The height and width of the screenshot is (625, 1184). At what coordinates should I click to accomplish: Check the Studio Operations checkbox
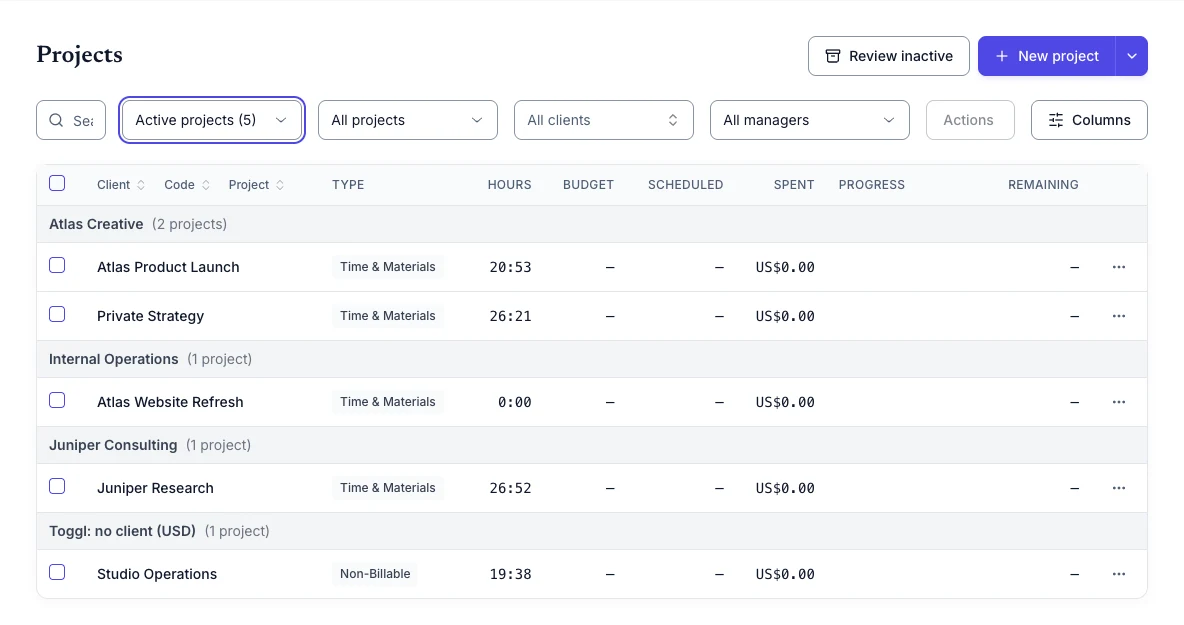(x=57, y=573)
